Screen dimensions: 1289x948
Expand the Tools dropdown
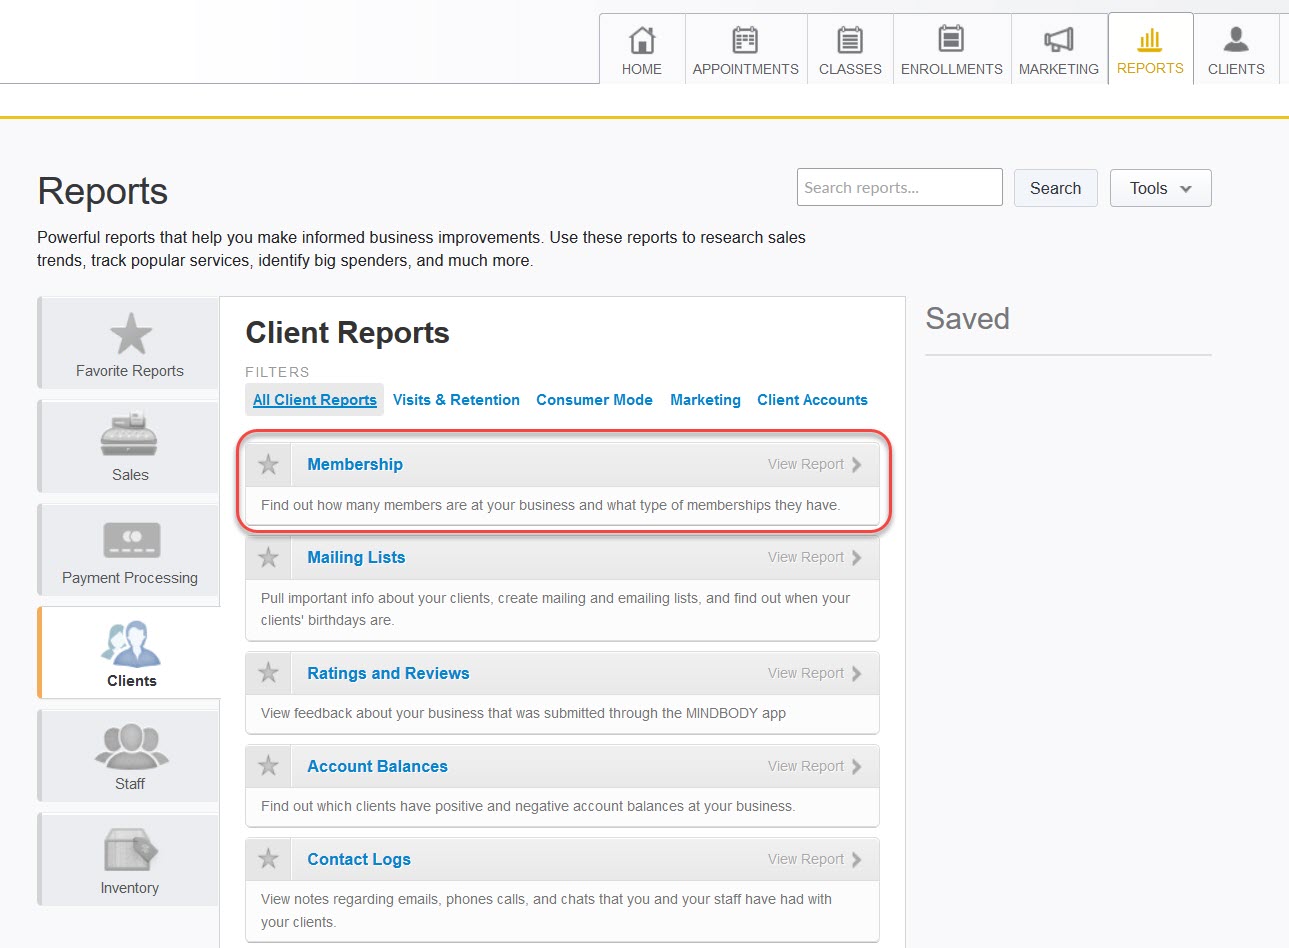coord(1160,188)
